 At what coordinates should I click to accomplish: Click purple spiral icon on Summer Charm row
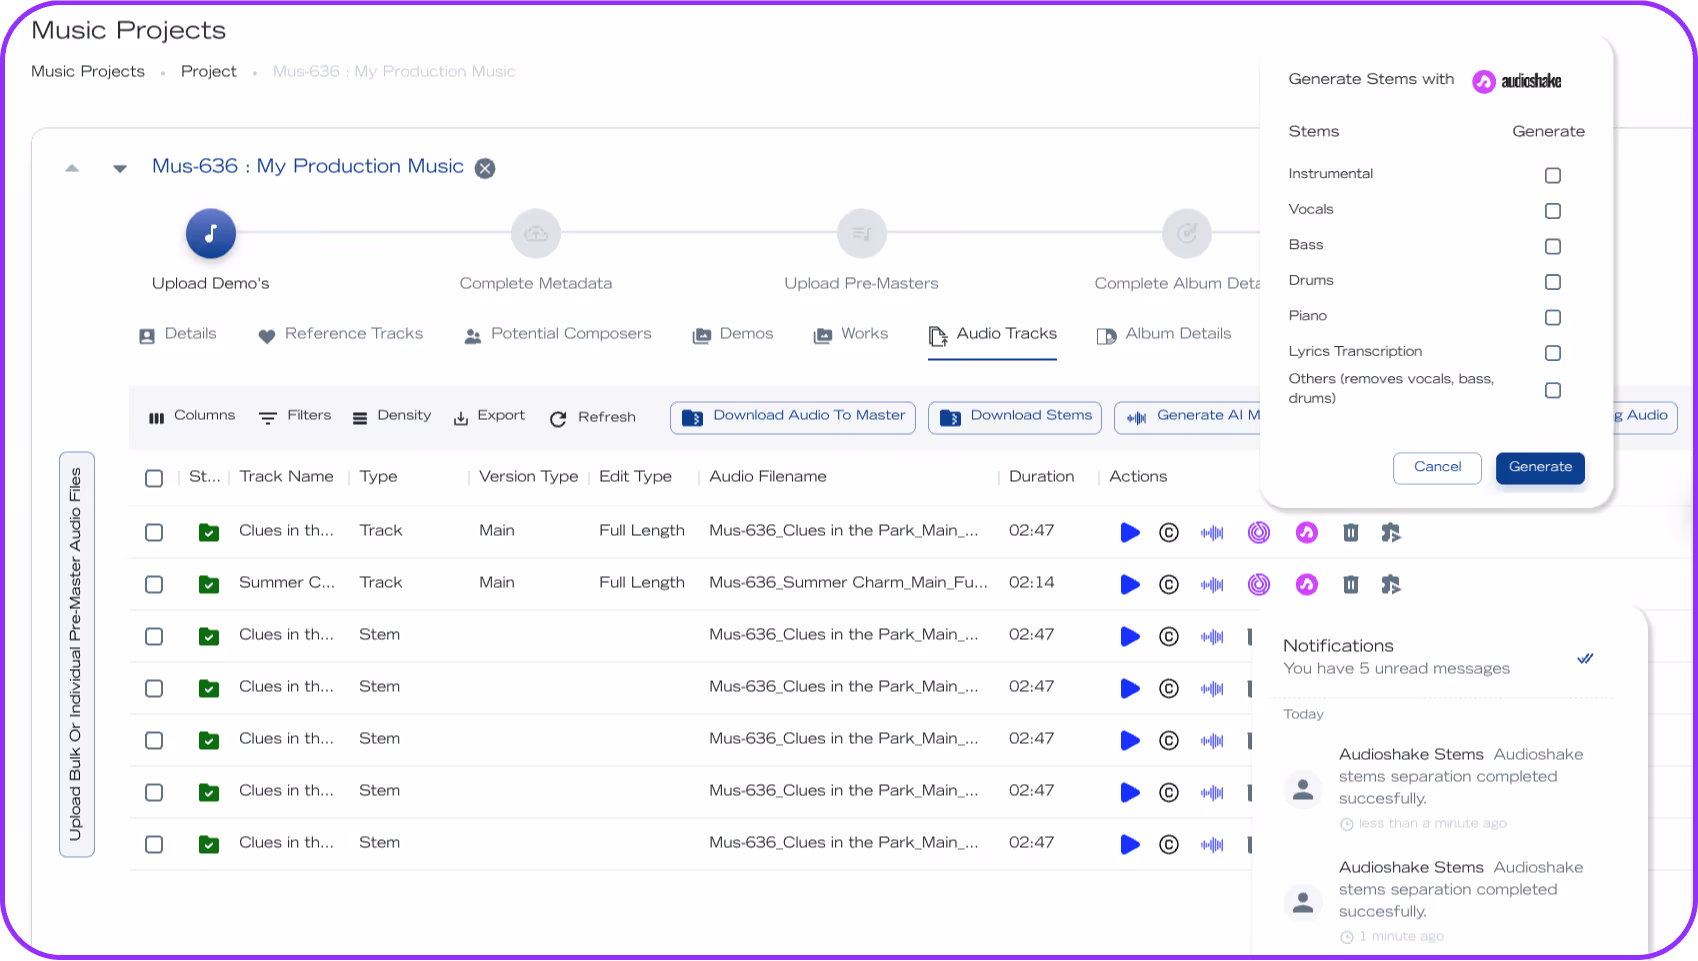tap(1259, 585)
